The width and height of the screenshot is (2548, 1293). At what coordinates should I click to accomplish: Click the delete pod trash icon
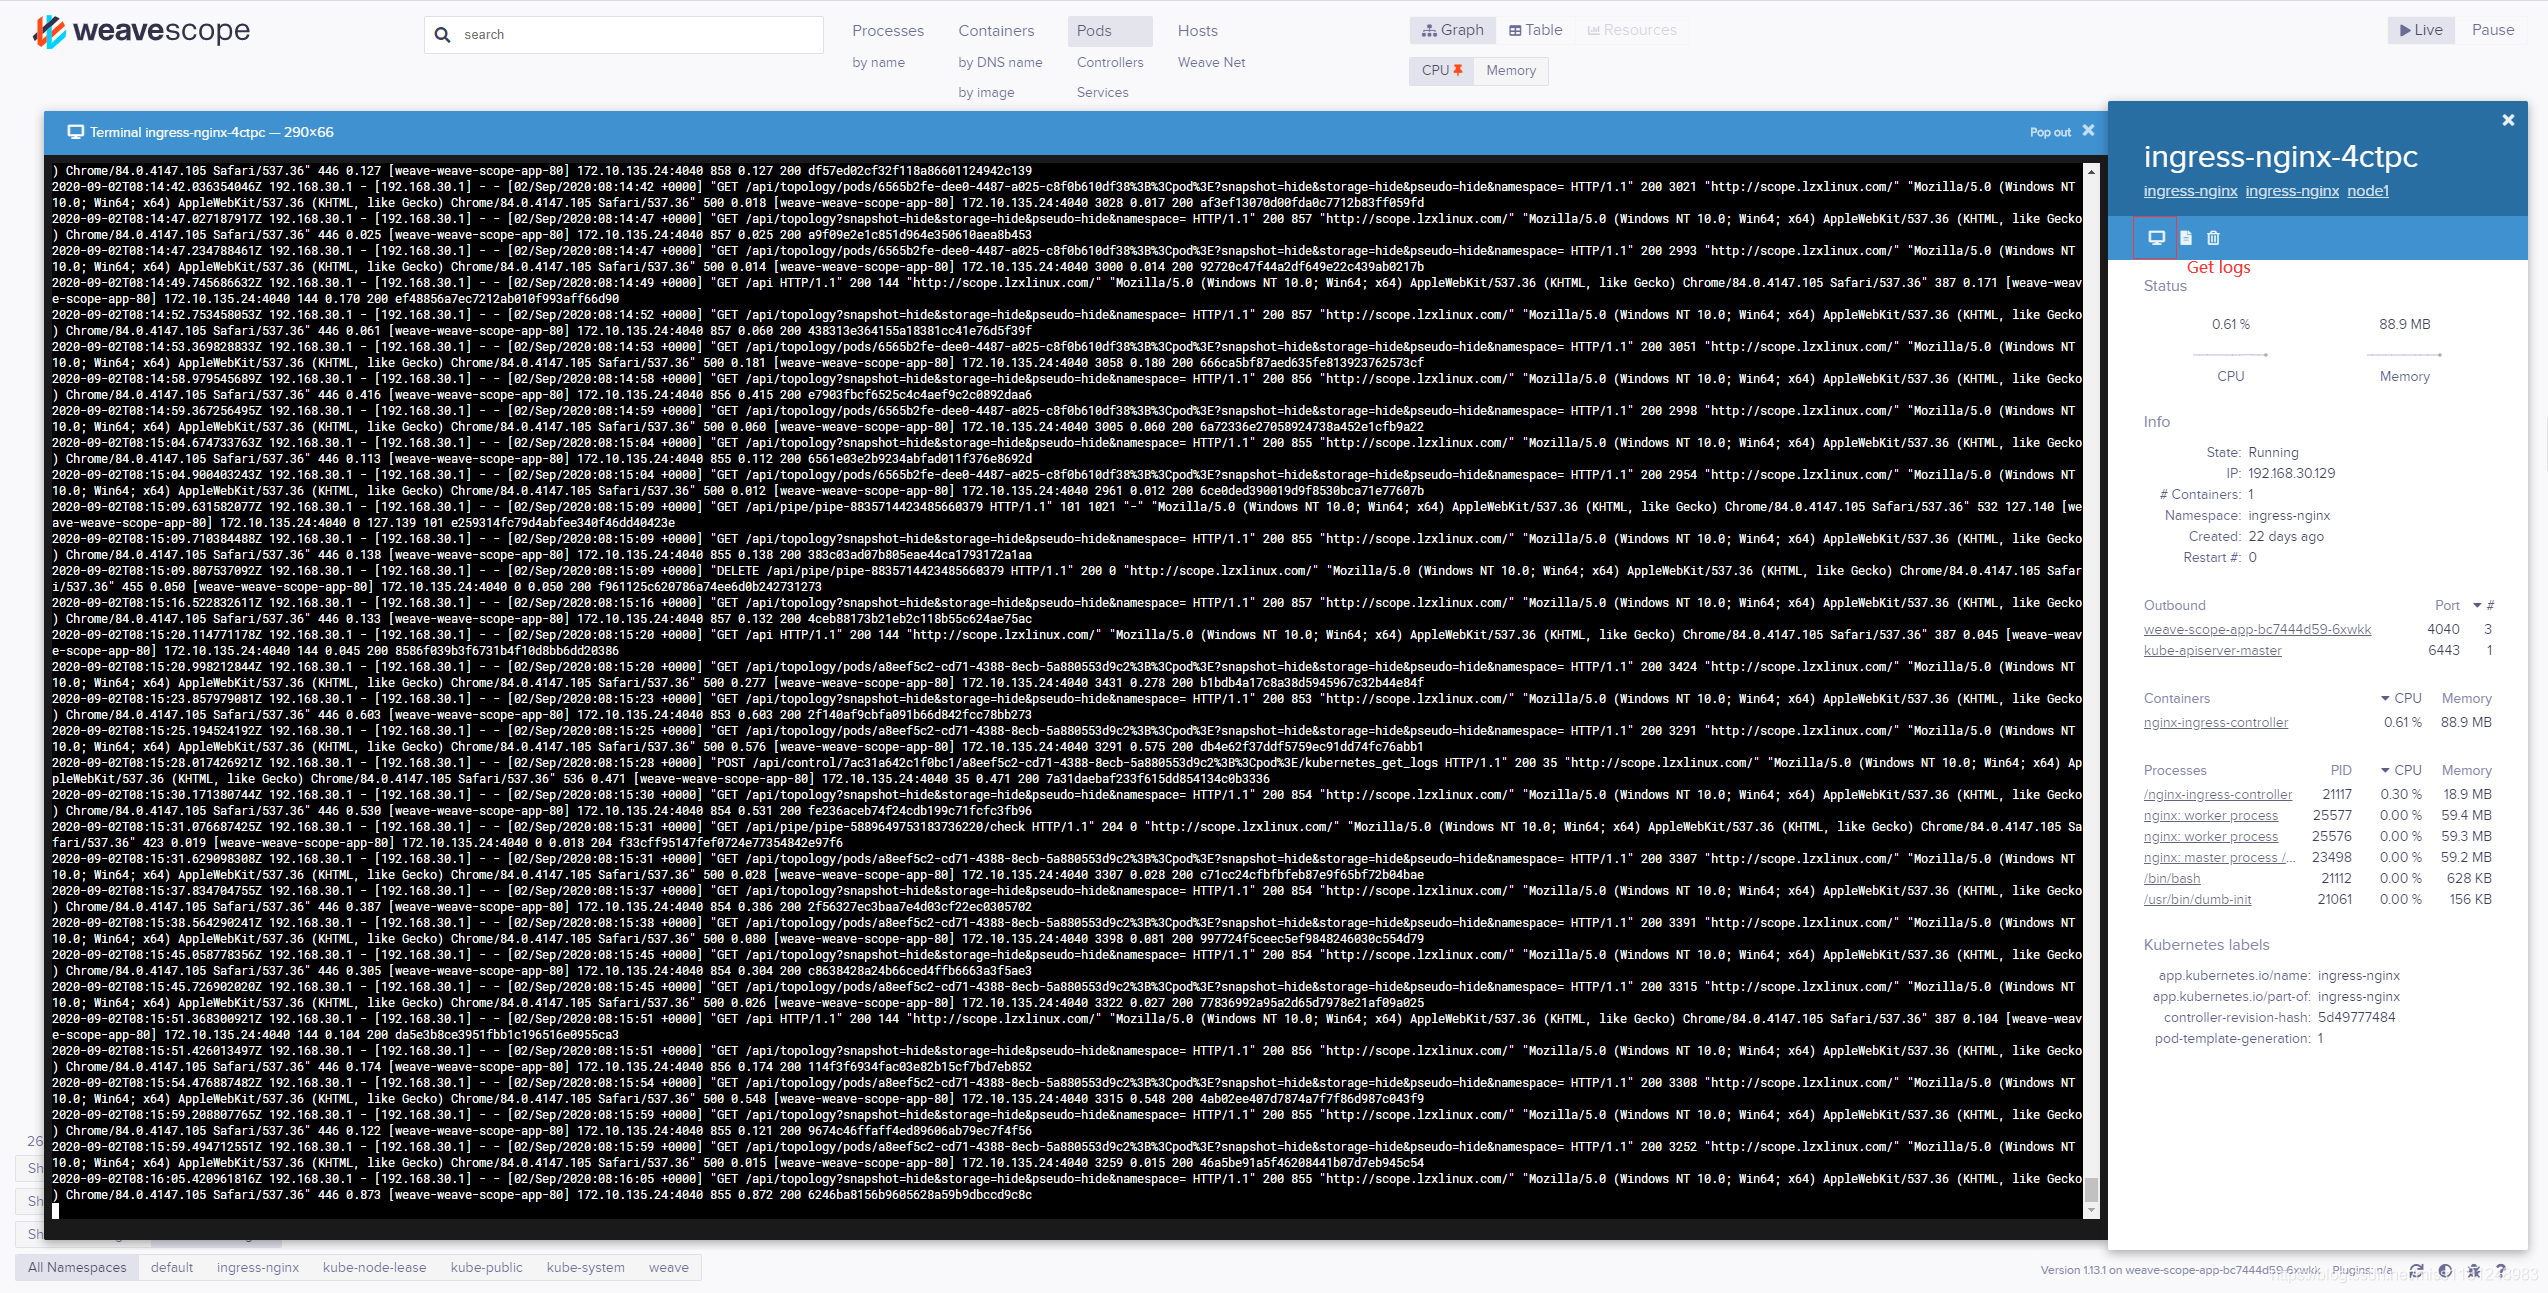[x=2213, y=238]
